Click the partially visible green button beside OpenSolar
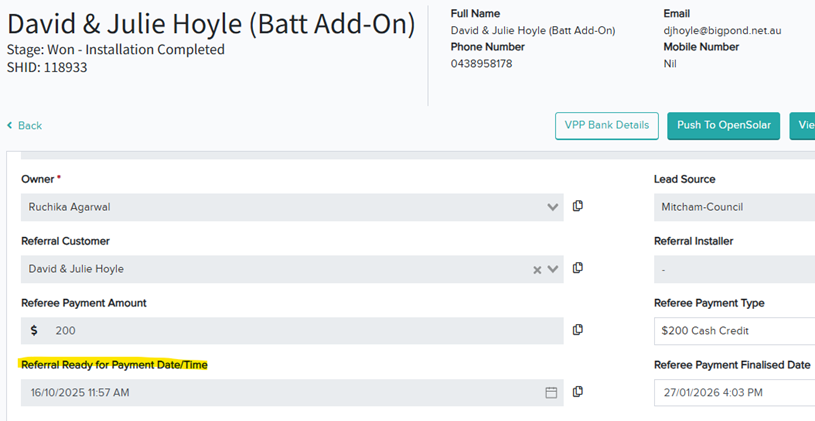The image size is (815, 421). pyautogui.click(x=803, y=125)
